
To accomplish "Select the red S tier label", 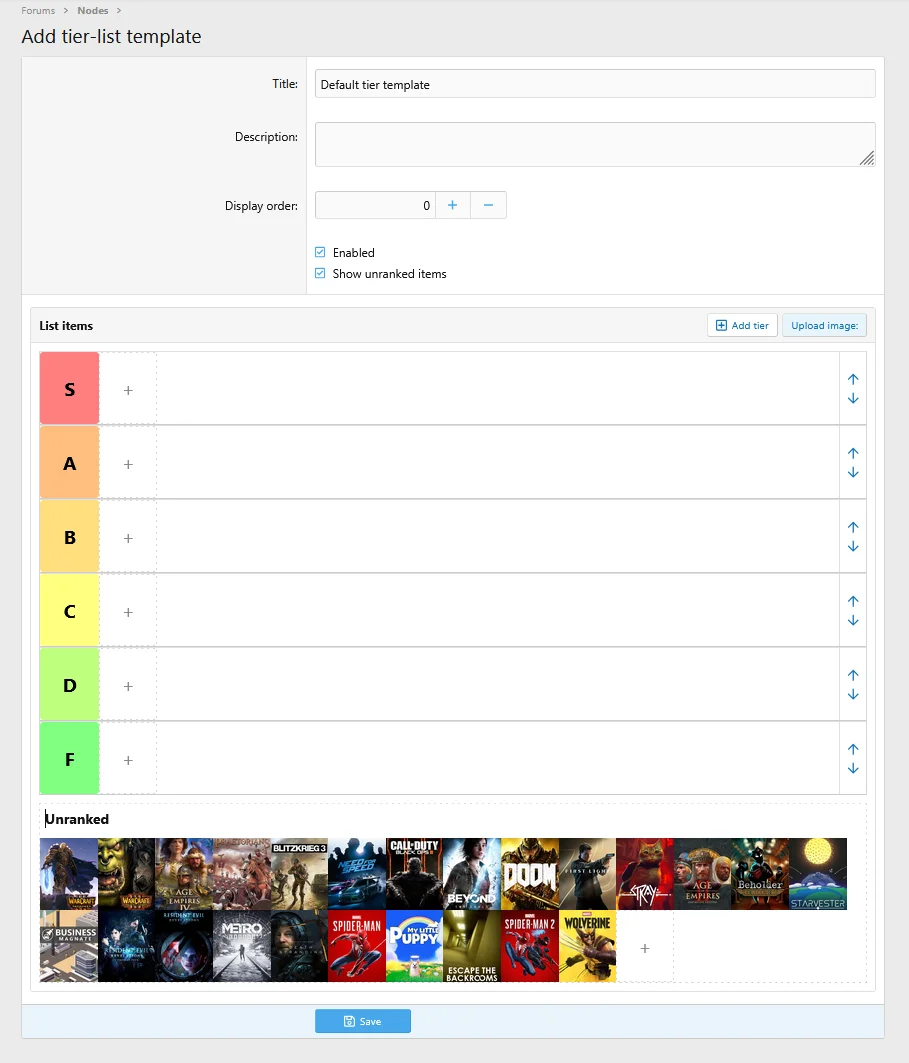I will coord(69,388).
